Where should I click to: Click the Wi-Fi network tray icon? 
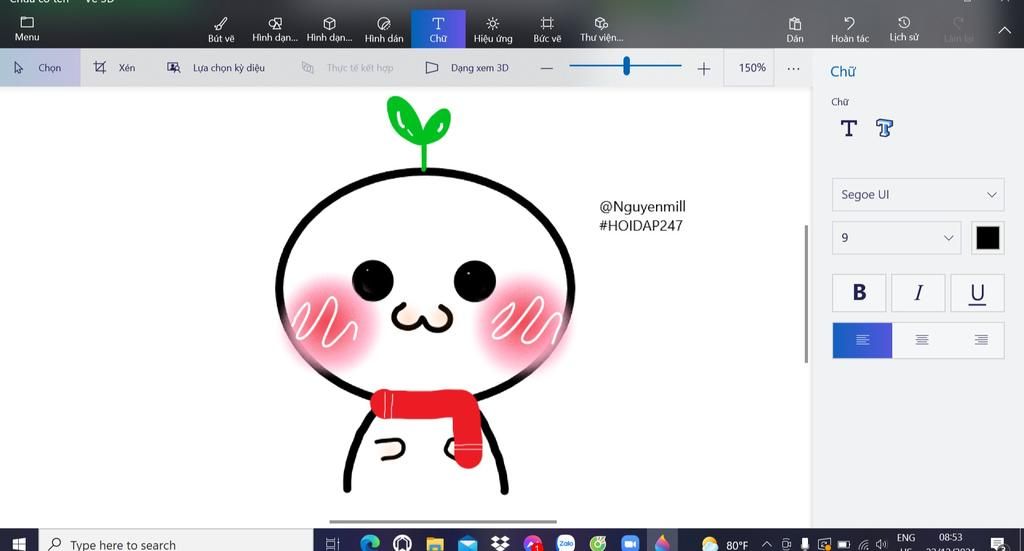tap(863, 544)
